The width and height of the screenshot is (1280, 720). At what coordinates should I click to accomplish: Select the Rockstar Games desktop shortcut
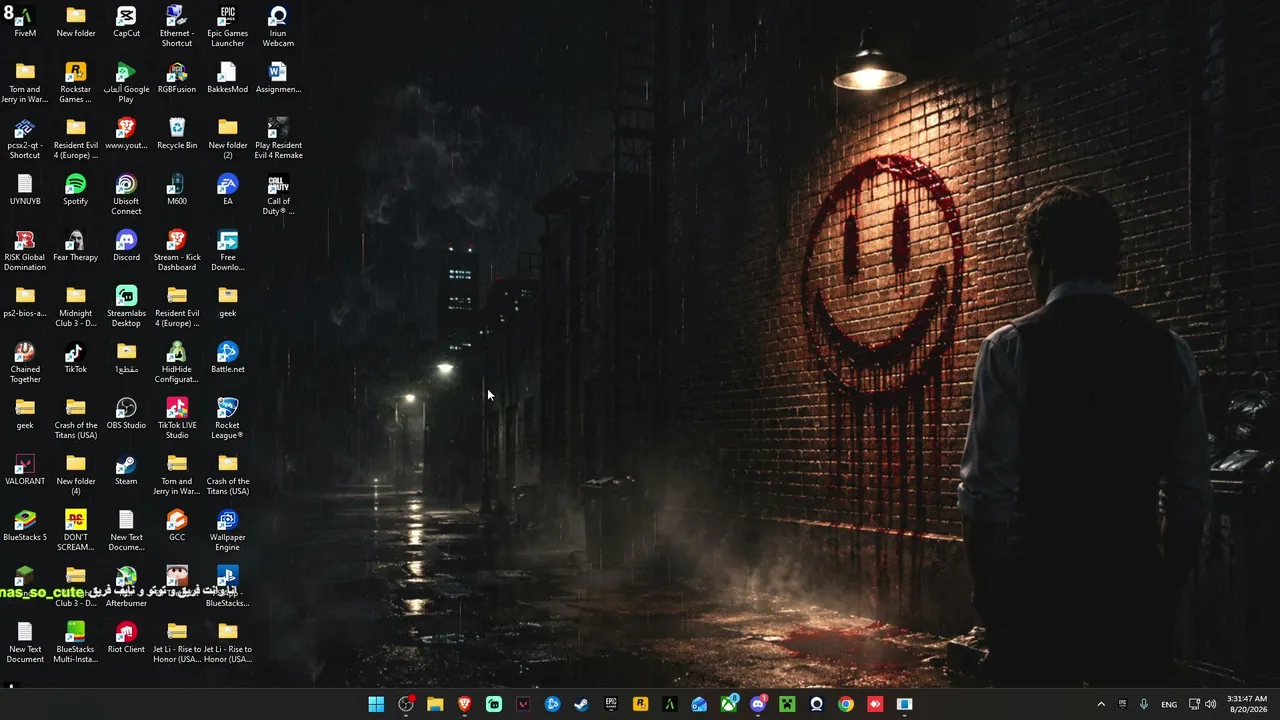pyautogui.click(x=76, y=82)
